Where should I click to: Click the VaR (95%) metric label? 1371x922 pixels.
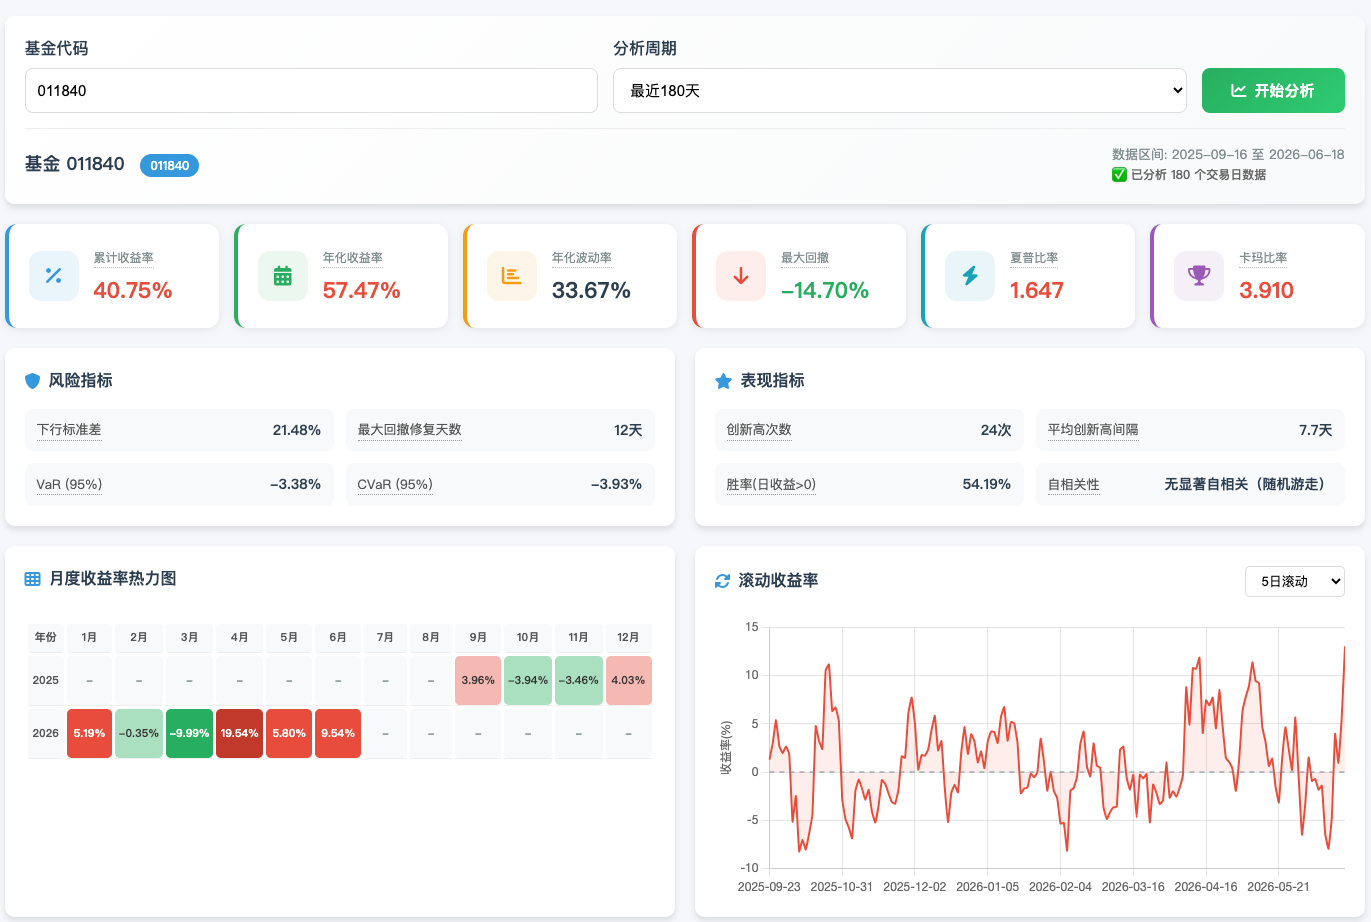[x=69, y=485]
